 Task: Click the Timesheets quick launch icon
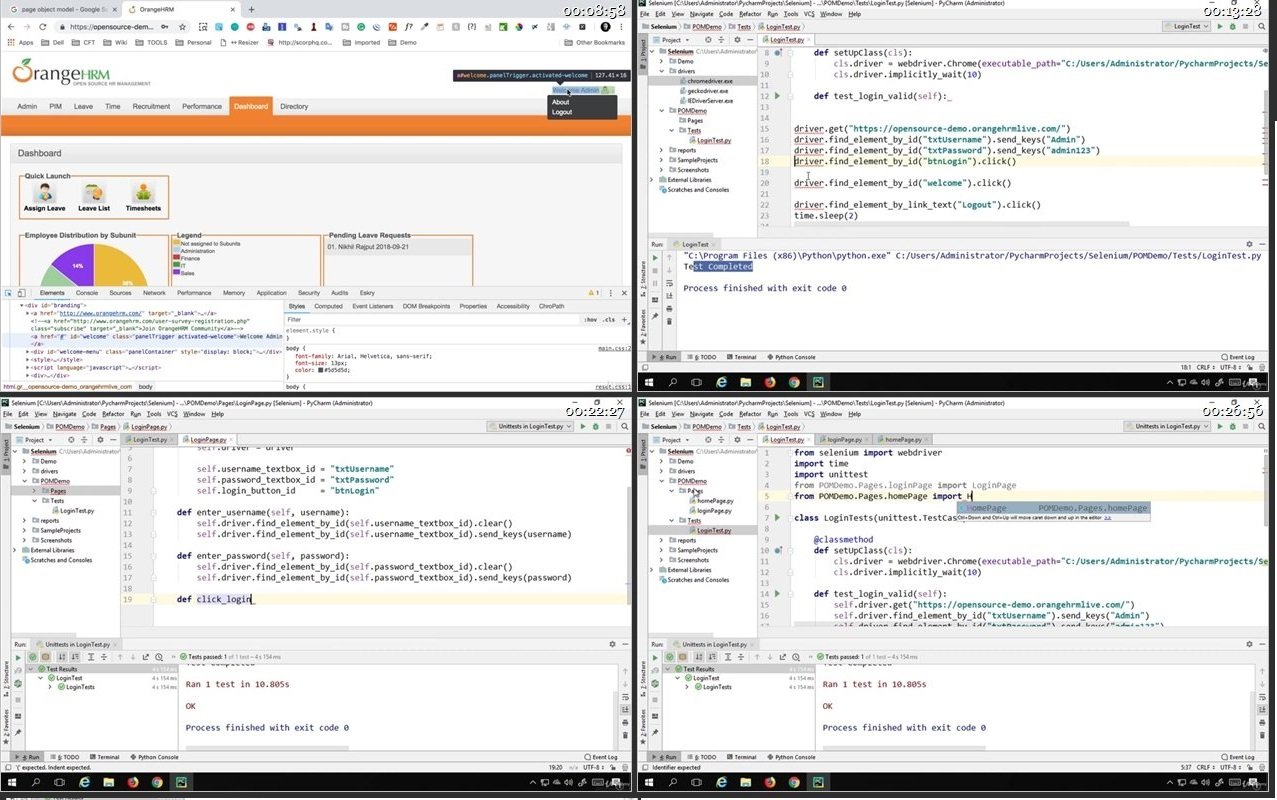pos(143,192)
